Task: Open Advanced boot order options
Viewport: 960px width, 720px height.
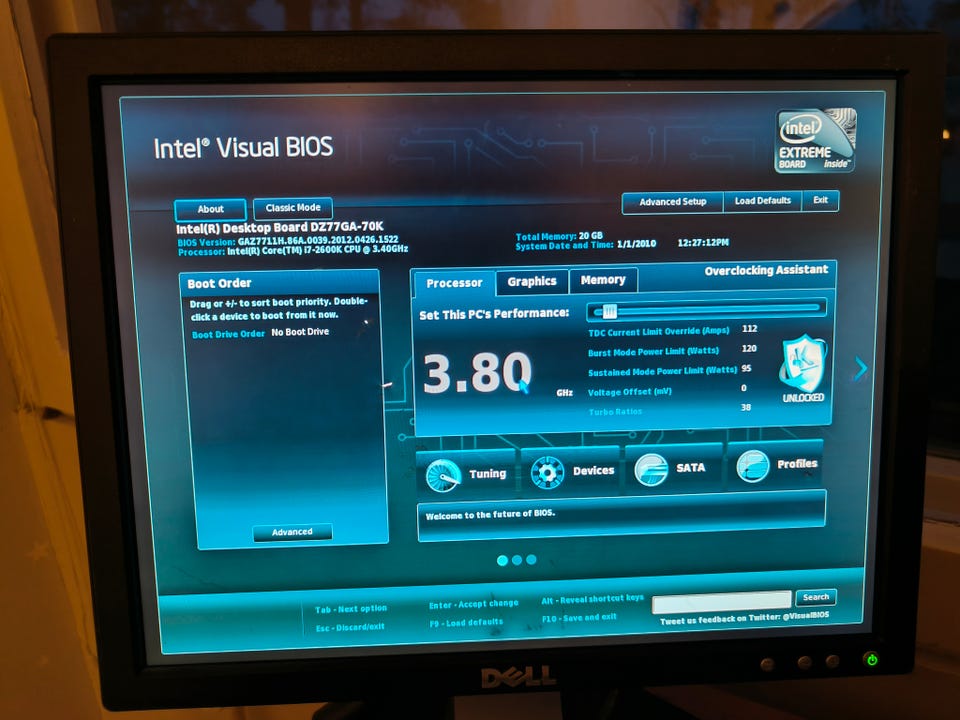Action: [292, 532]
